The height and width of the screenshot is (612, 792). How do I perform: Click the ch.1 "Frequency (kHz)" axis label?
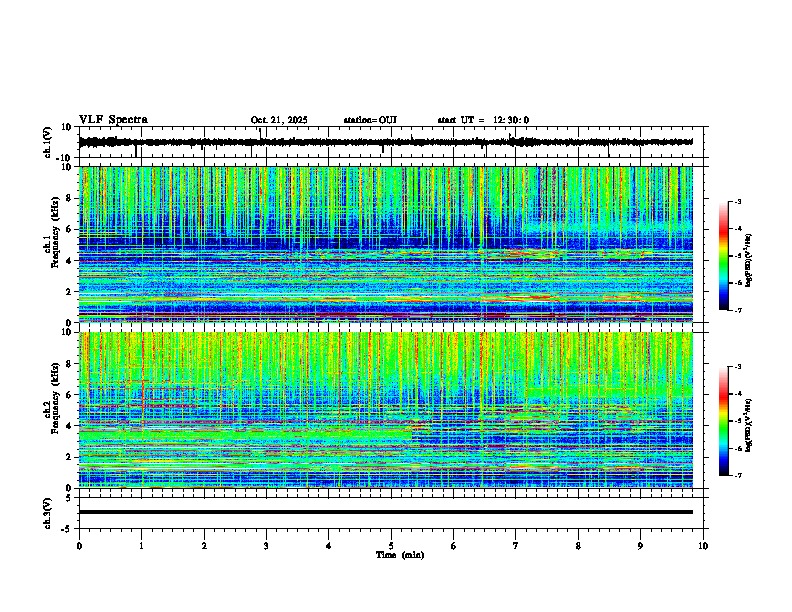(x=56, y=233)
